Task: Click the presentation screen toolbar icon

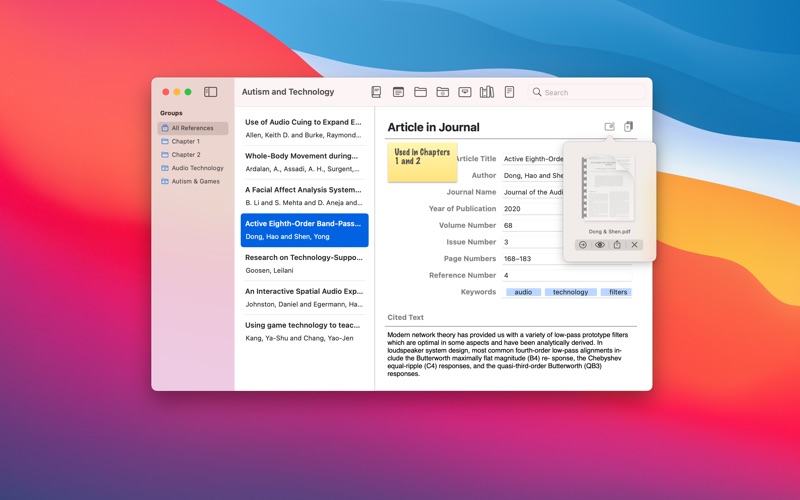Action: [x=464, y=92]
